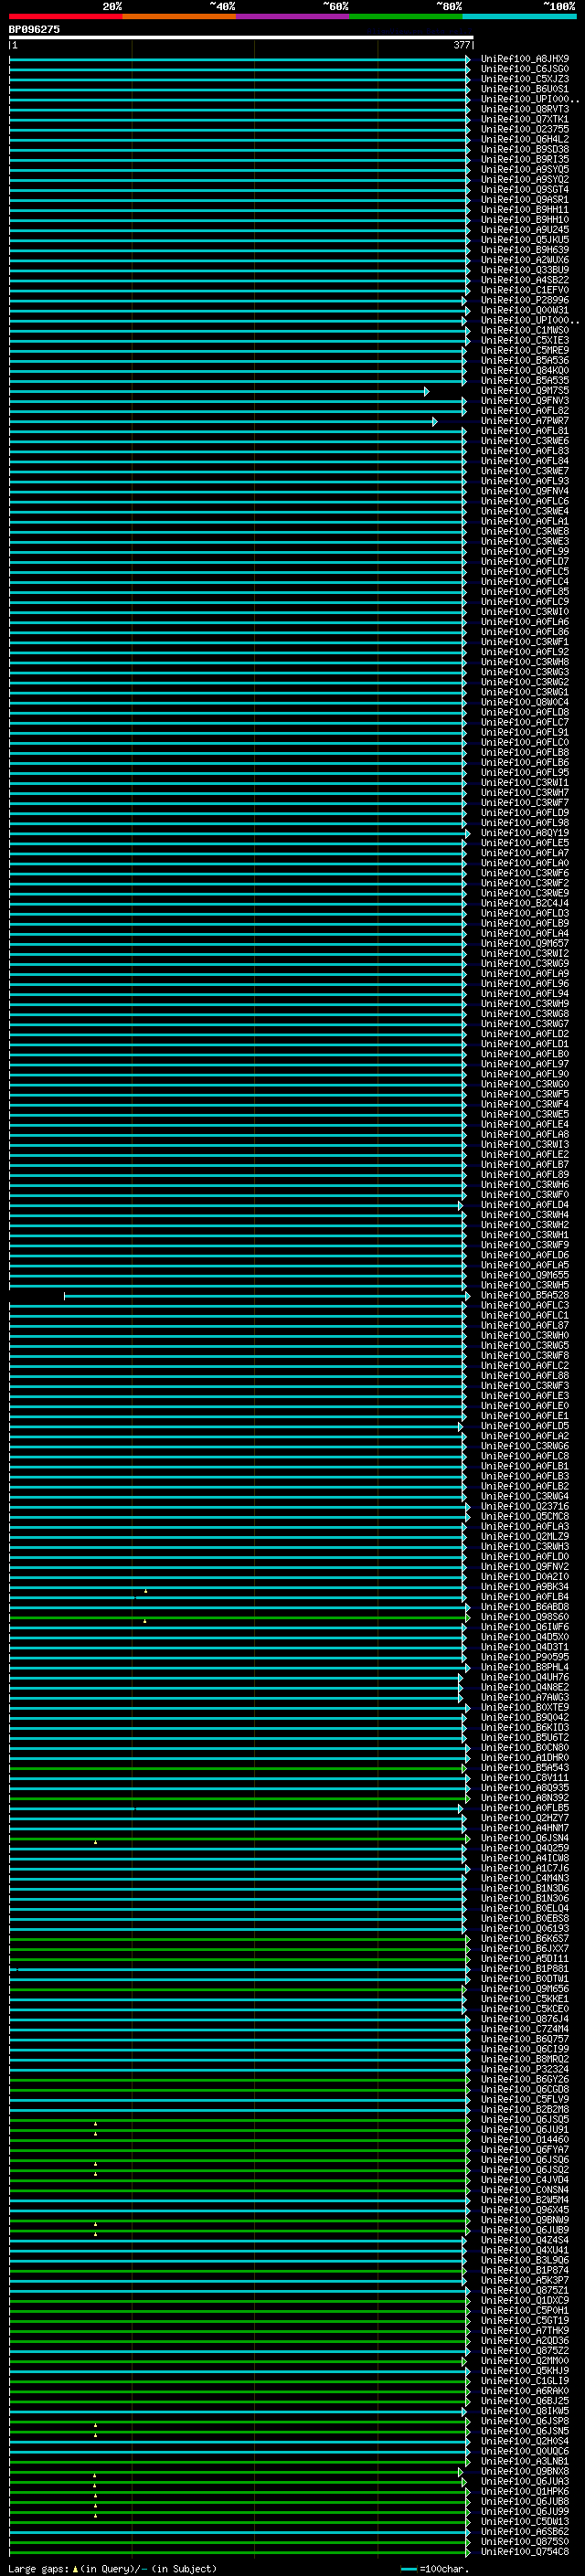Image resolution: width=585 pixels, height=2576 pixels.
Task: Click the label UniRef100_Q1DXC9
Action: click(525, 2300)
